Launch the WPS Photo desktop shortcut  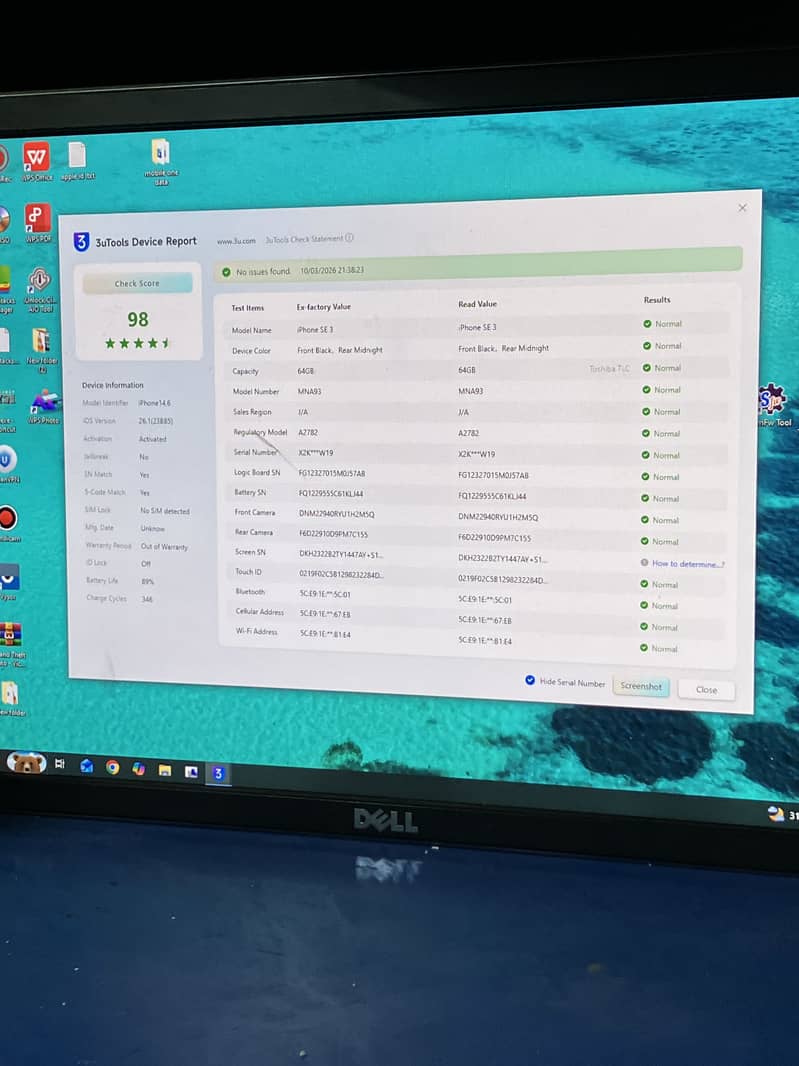click(x=44, y=407)
